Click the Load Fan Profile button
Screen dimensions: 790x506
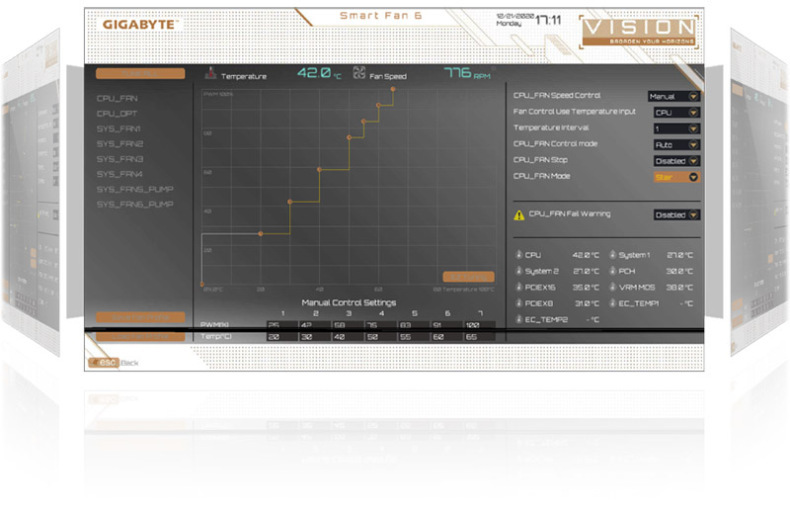click(141, 336)
